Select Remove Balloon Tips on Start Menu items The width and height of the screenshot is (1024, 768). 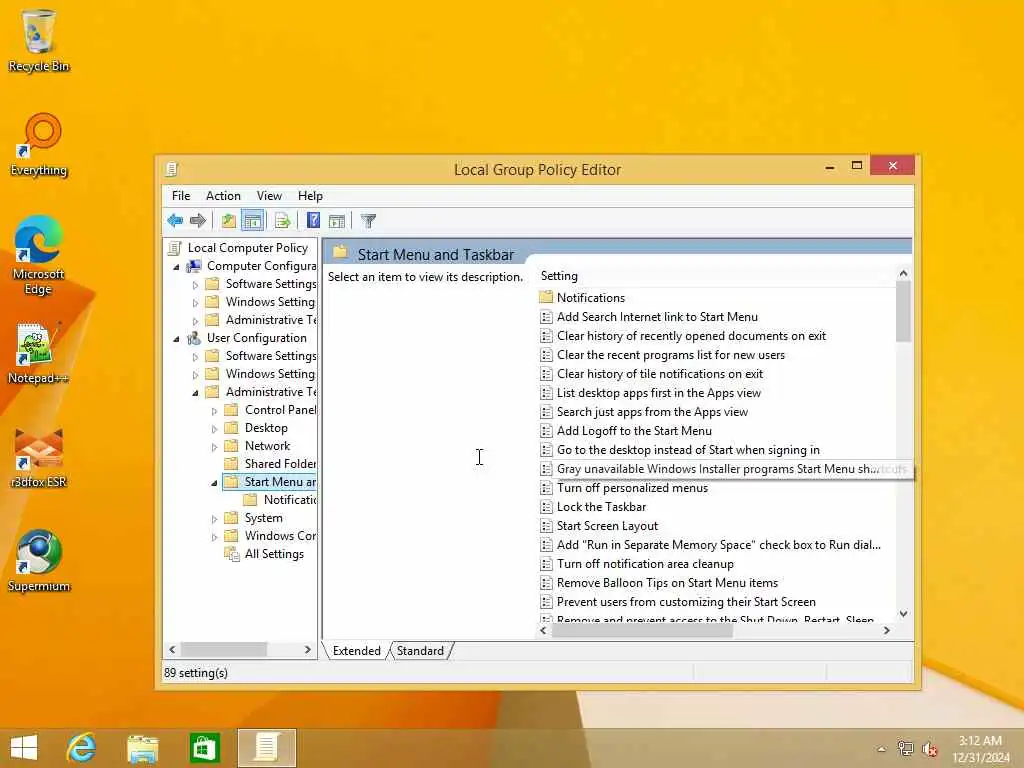tap(667, 583)
